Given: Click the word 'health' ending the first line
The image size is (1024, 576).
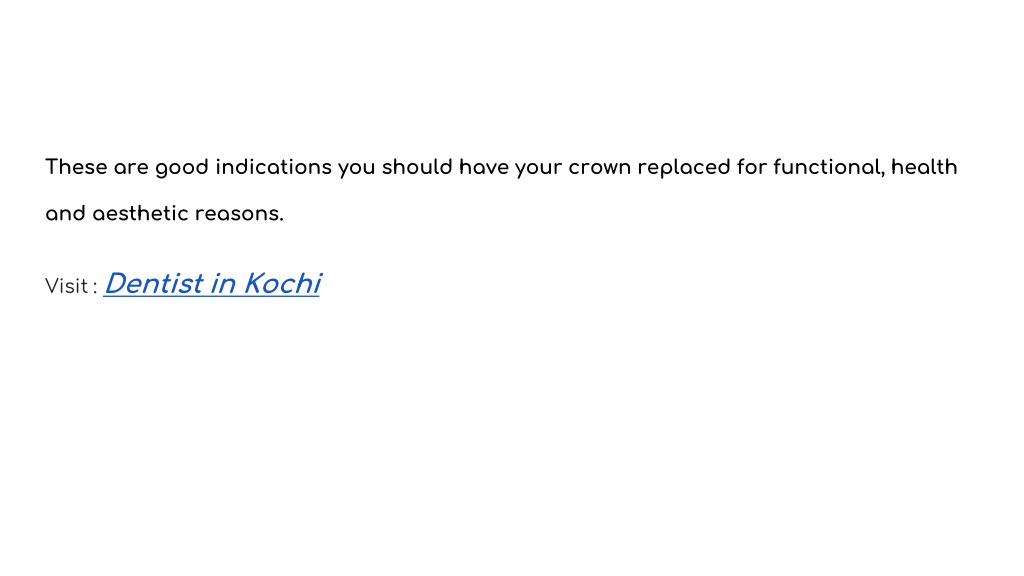Looking at the screenshot, I should [924, 167].
